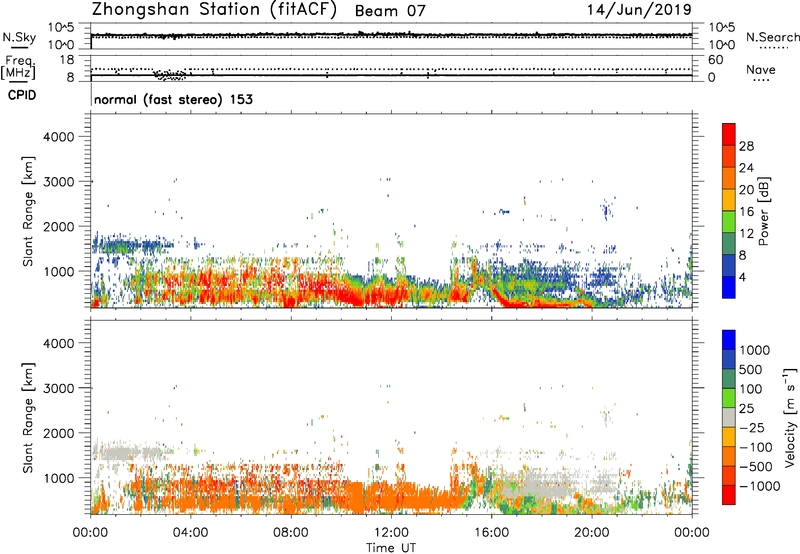Click velocity colorbar value '1000'

(x=755, y=350)
